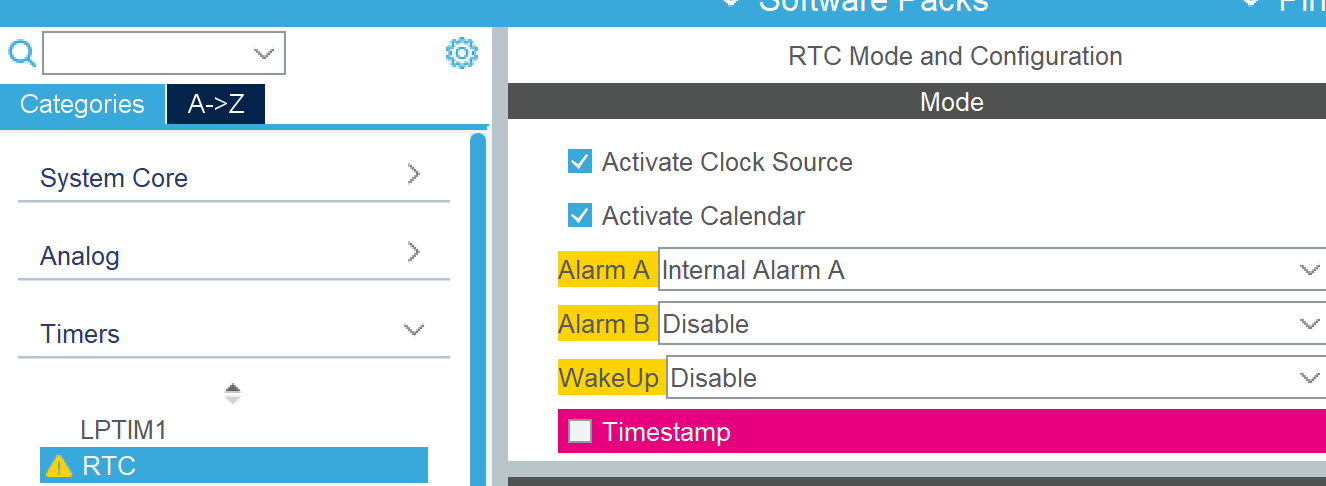Viewport: 1326px width, 486px height.
Task: Enable the Timestamp checkbox
Action: [580, 432]
